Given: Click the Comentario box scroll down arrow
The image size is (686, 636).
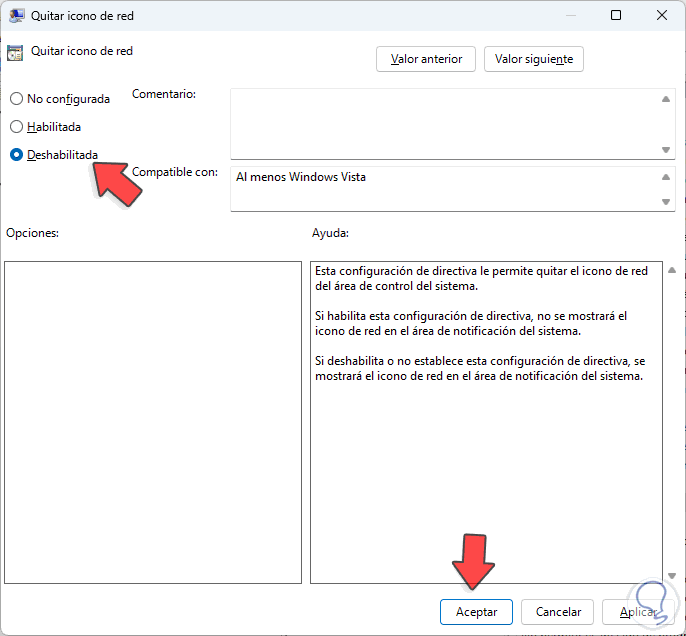Looking at the screenshot, I should [x=666, y=150].
